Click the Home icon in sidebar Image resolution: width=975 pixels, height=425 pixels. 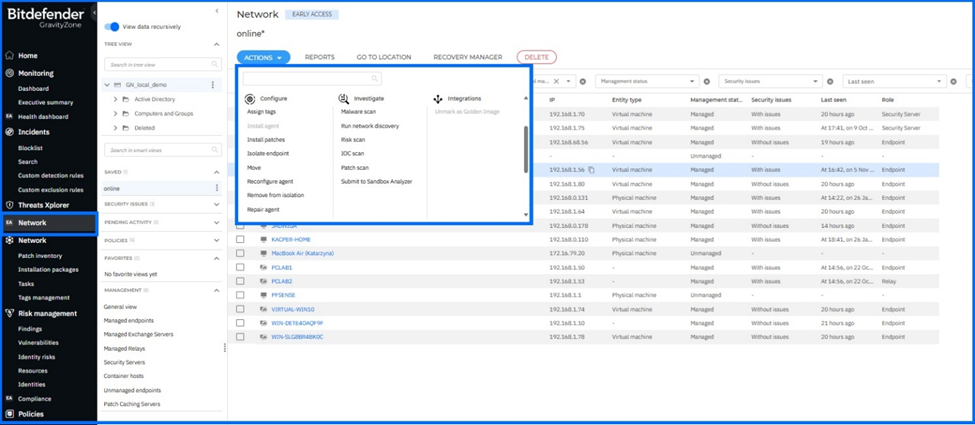(x=10, y=56)
